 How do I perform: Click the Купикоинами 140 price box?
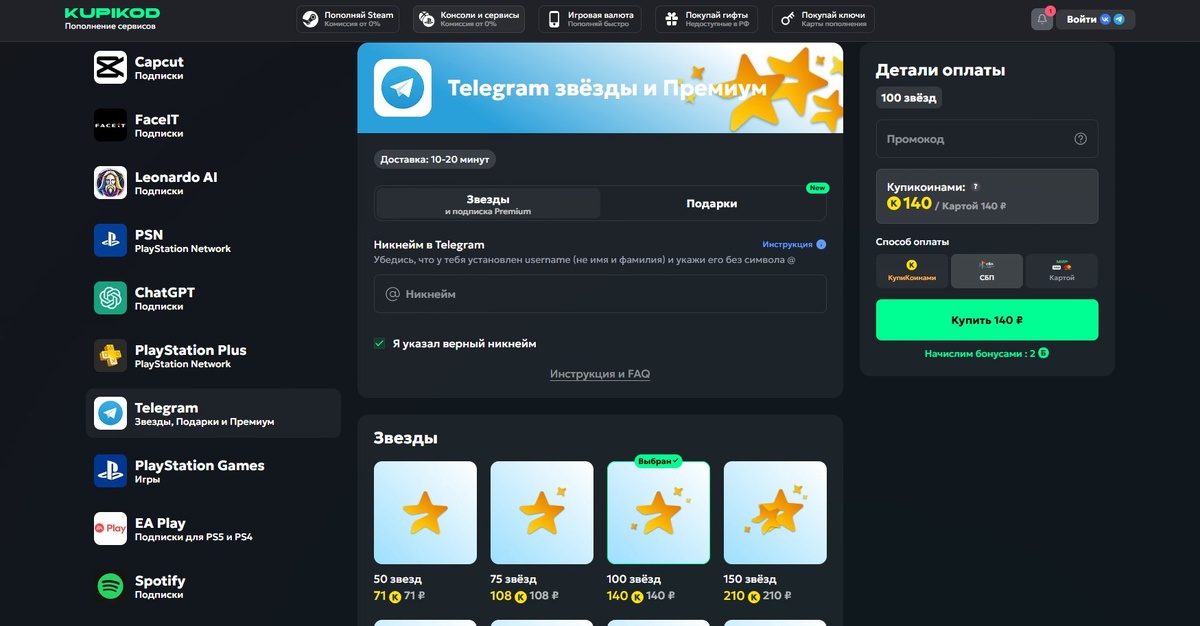click(x=987, y=196)
